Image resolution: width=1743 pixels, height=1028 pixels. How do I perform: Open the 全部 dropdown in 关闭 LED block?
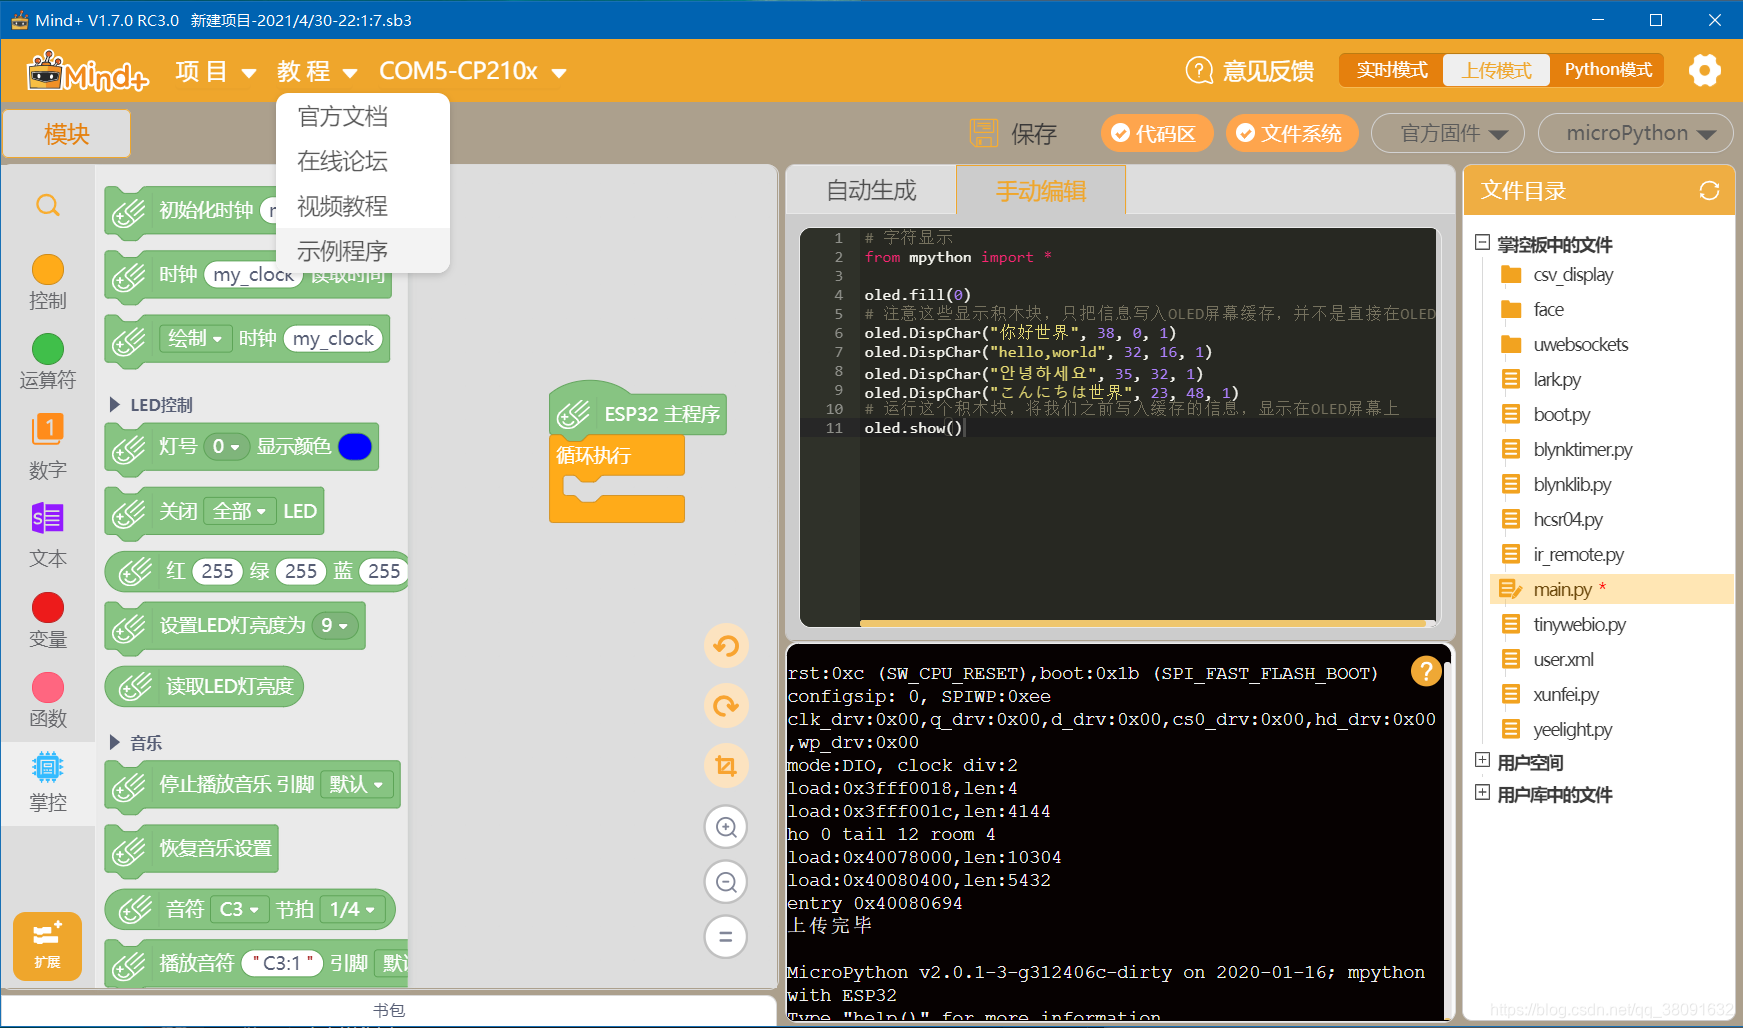240,512
